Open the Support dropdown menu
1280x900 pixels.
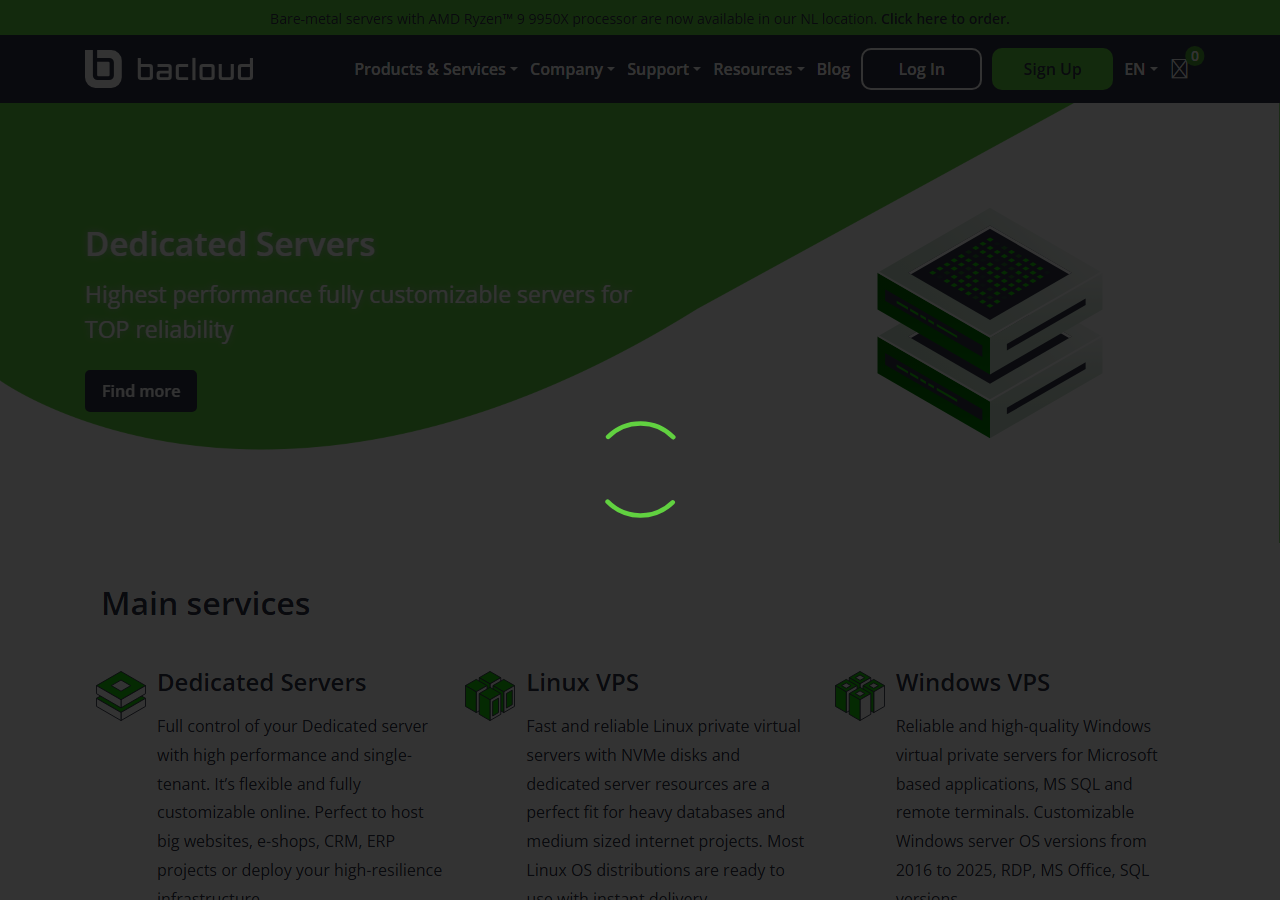tap(664, 69)
